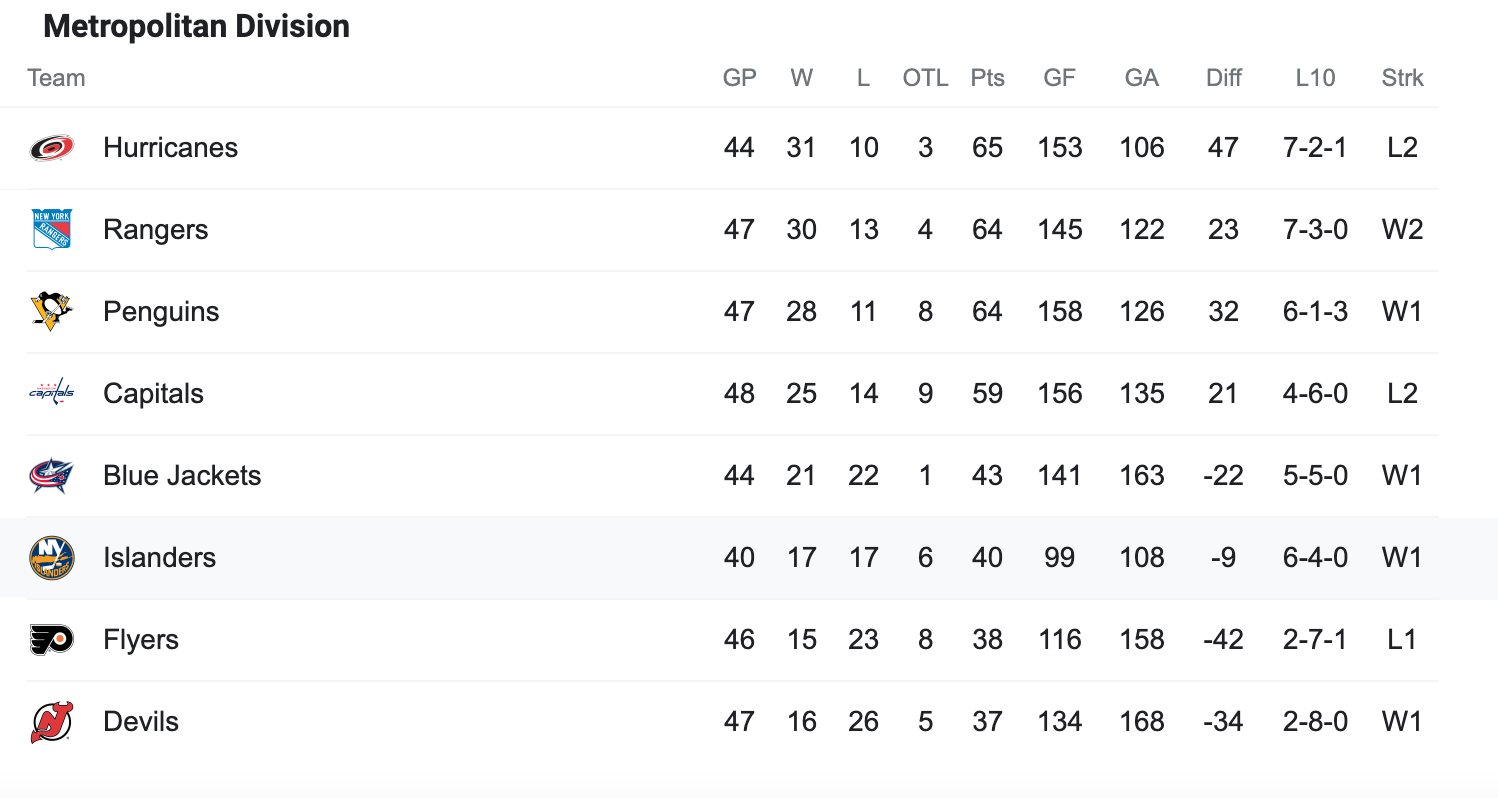Select the Flyers logo icon
Viewport: 1498px width, 798px height.
(51, 640)
